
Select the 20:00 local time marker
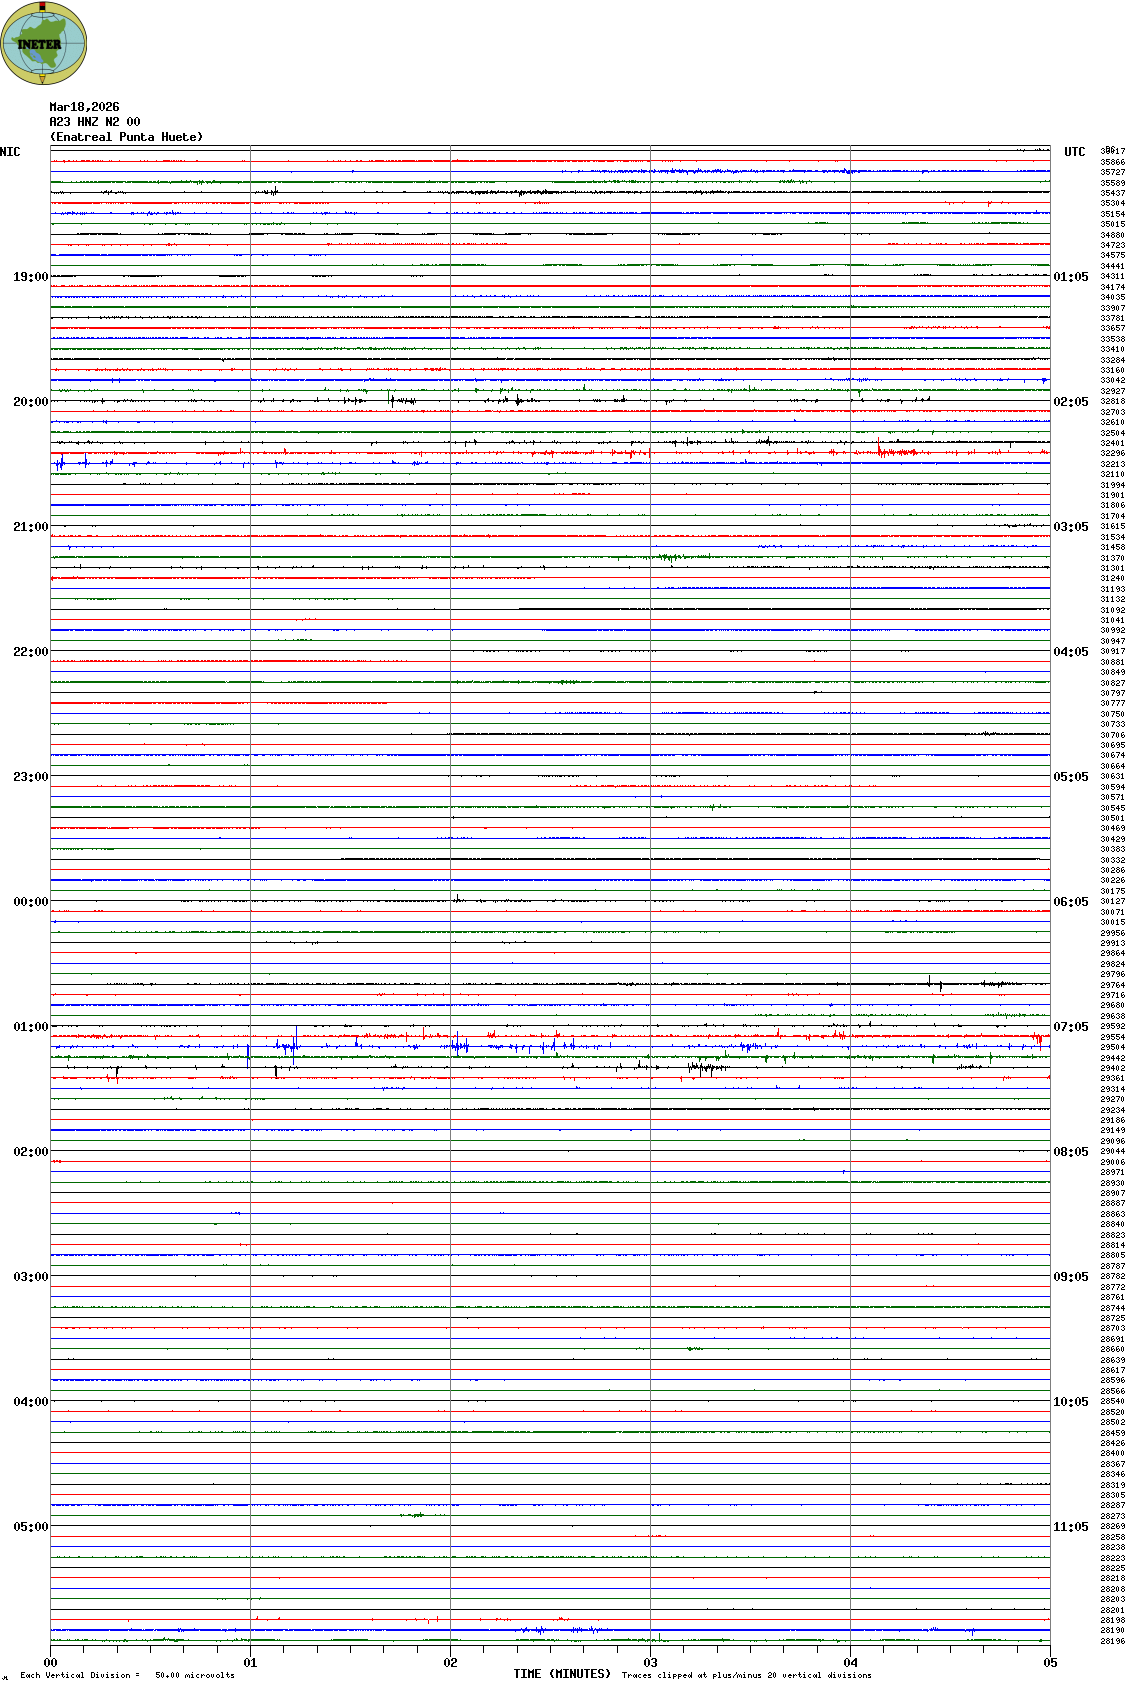point(30,402)
